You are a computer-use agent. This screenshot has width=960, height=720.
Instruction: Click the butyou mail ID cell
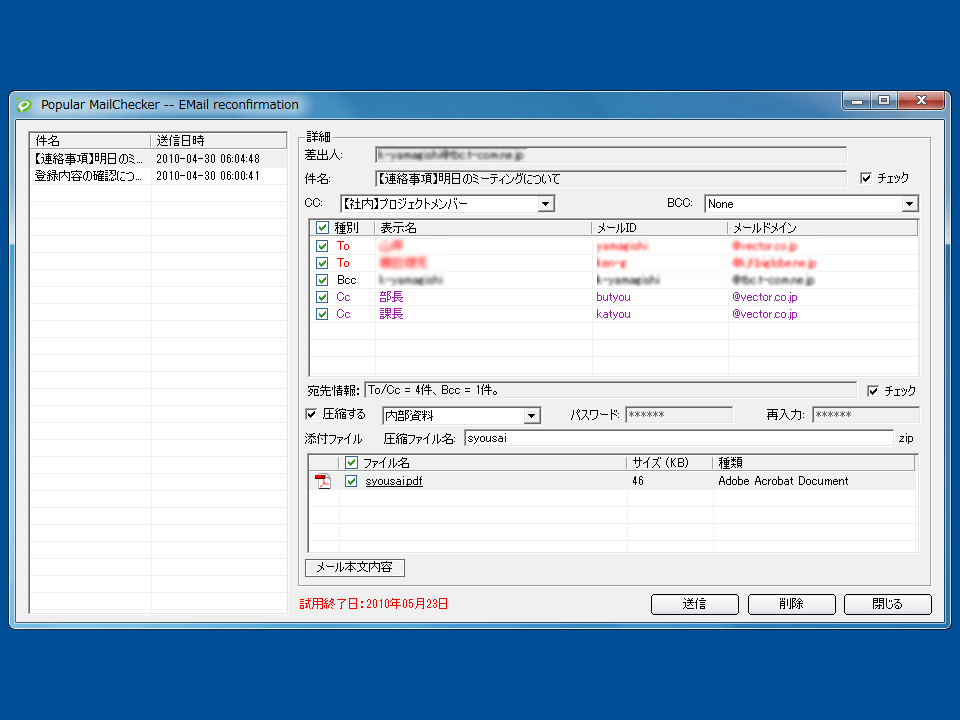pyautogui.click(x=613, y=297)
